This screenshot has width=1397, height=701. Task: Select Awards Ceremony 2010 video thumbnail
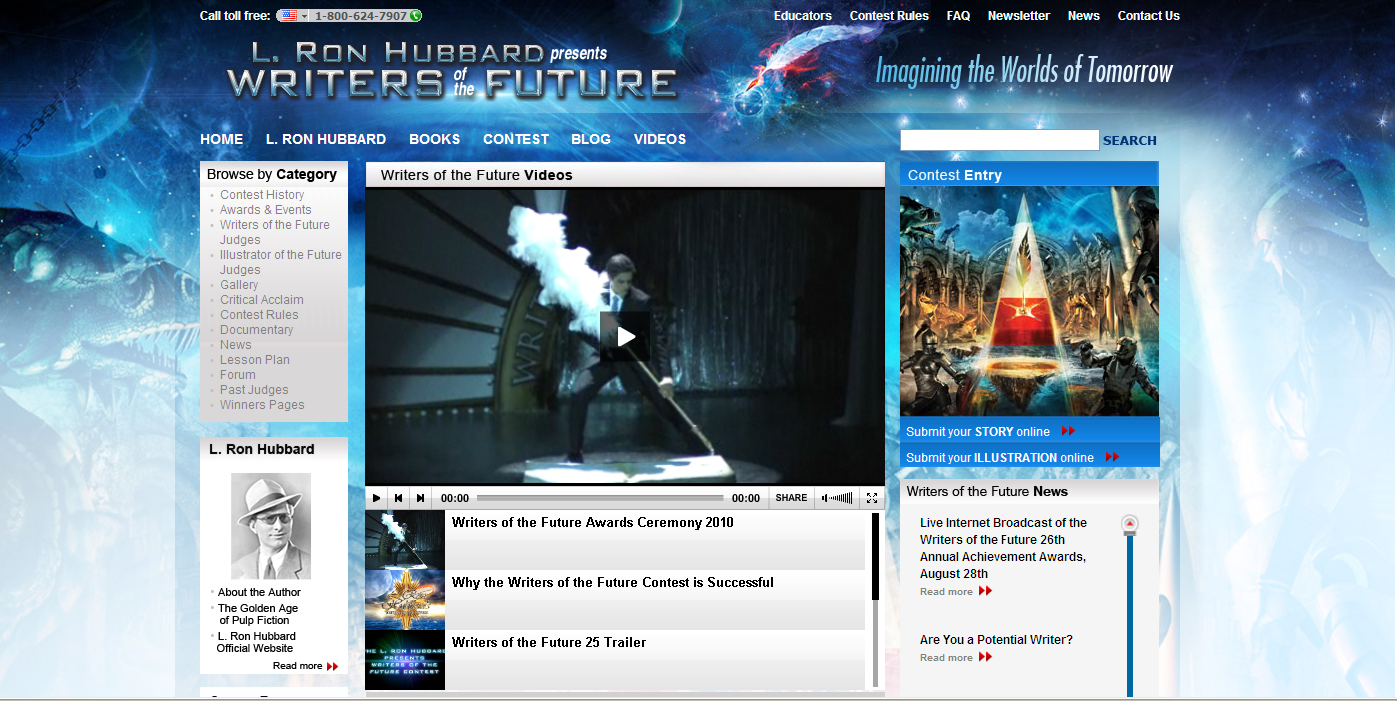click(405, 540)
